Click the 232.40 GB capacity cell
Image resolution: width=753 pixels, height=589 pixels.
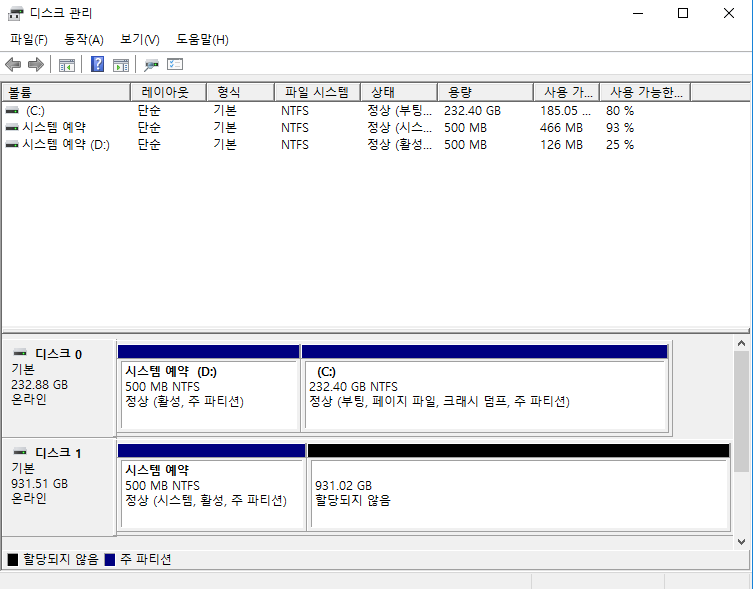coord(472,110)
